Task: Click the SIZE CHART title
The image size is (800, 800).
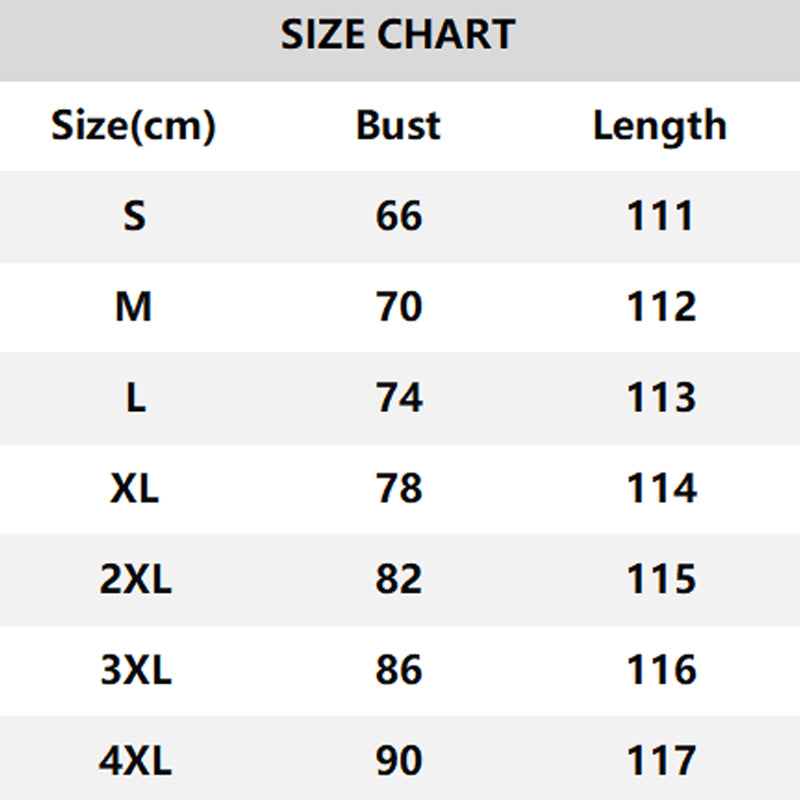Action: (x=398, y=36)
